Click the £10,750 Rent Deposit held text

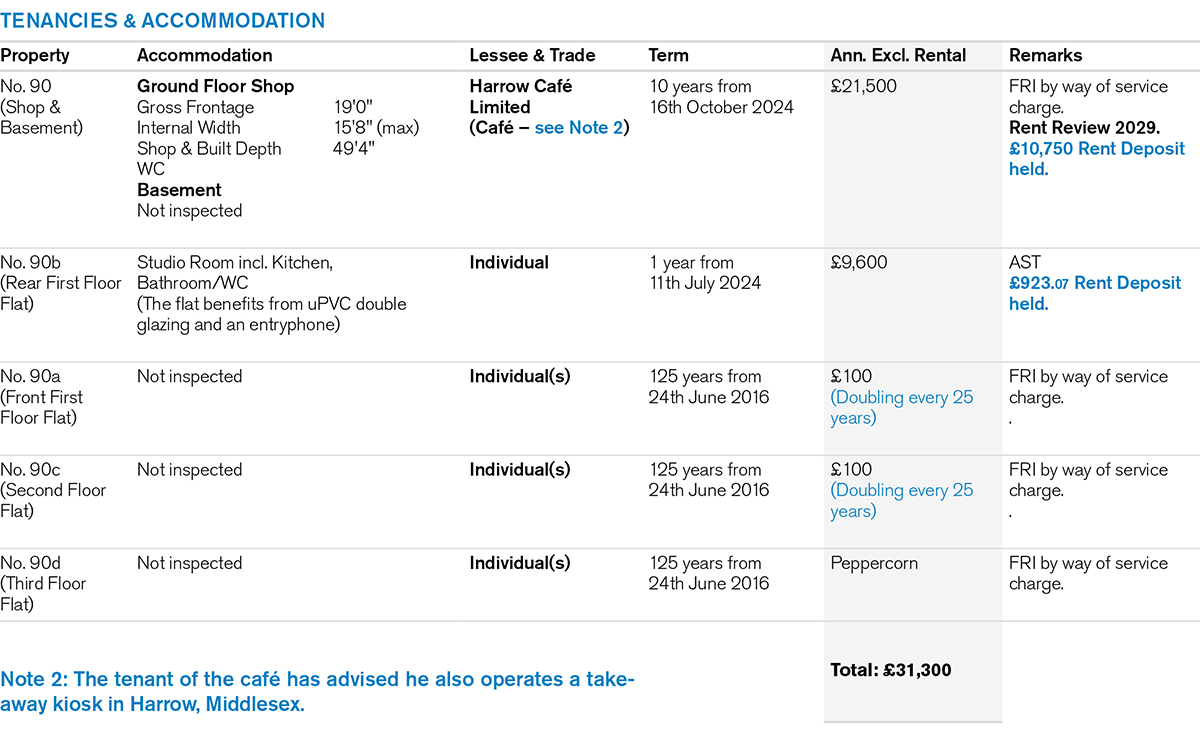pos(1096,159)
